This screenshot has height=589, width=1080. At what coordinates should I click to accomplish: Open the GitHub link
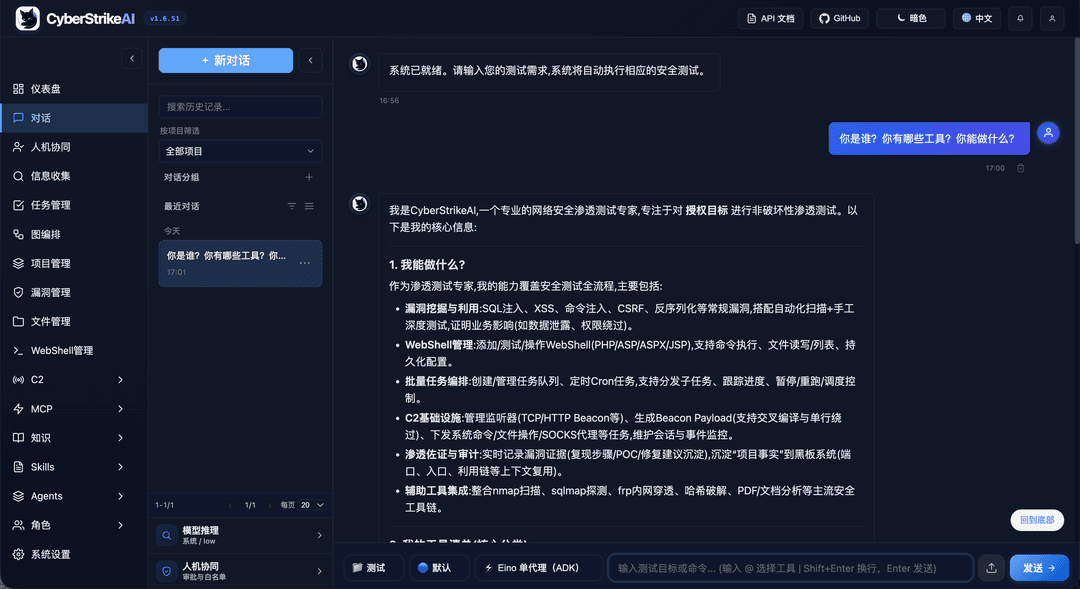tap(840, 19)
